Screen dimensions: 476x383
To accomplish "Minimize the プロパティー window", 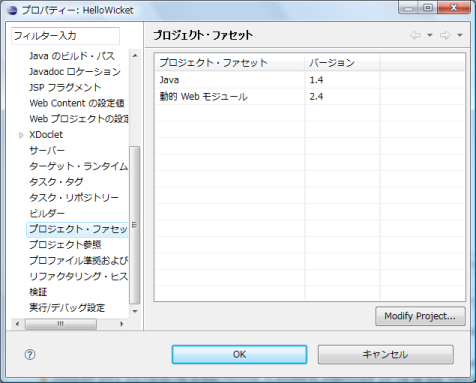I will click(x=408, y=8).
